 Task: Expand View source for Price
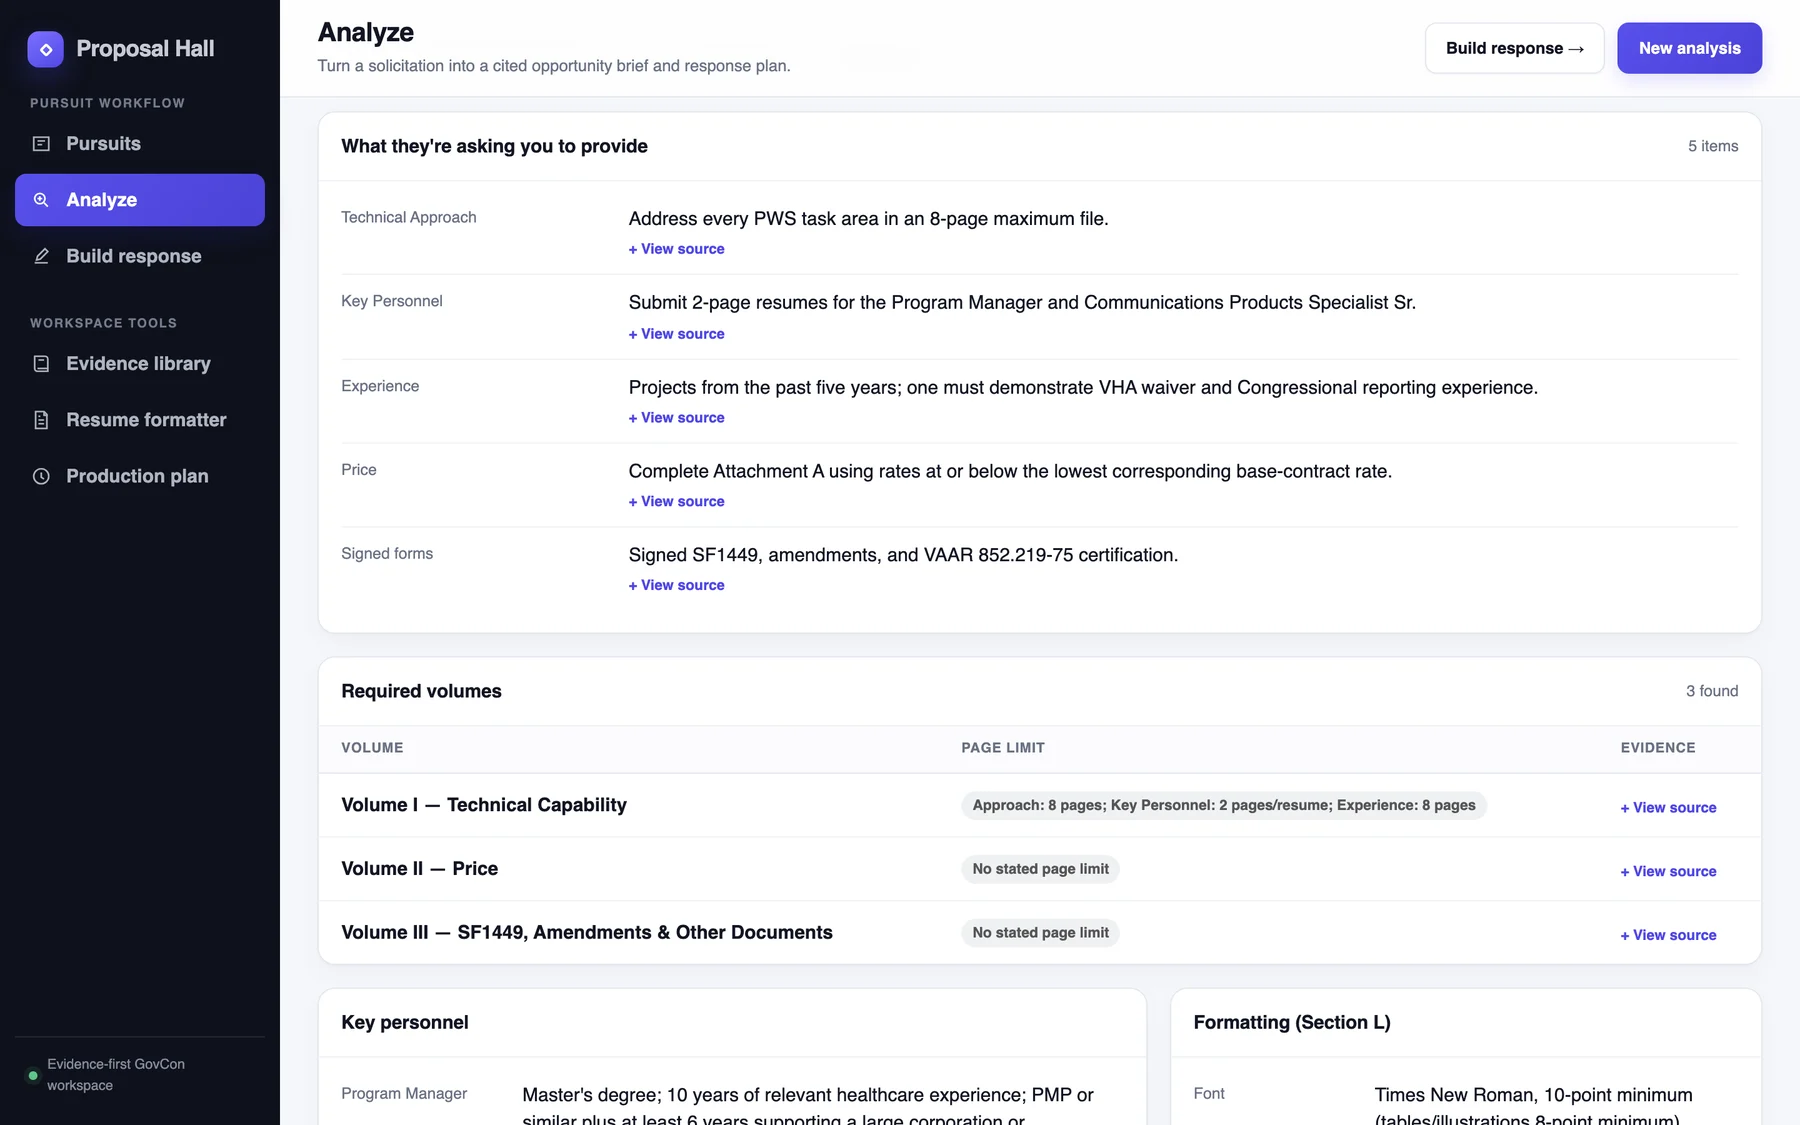(676, 502)
